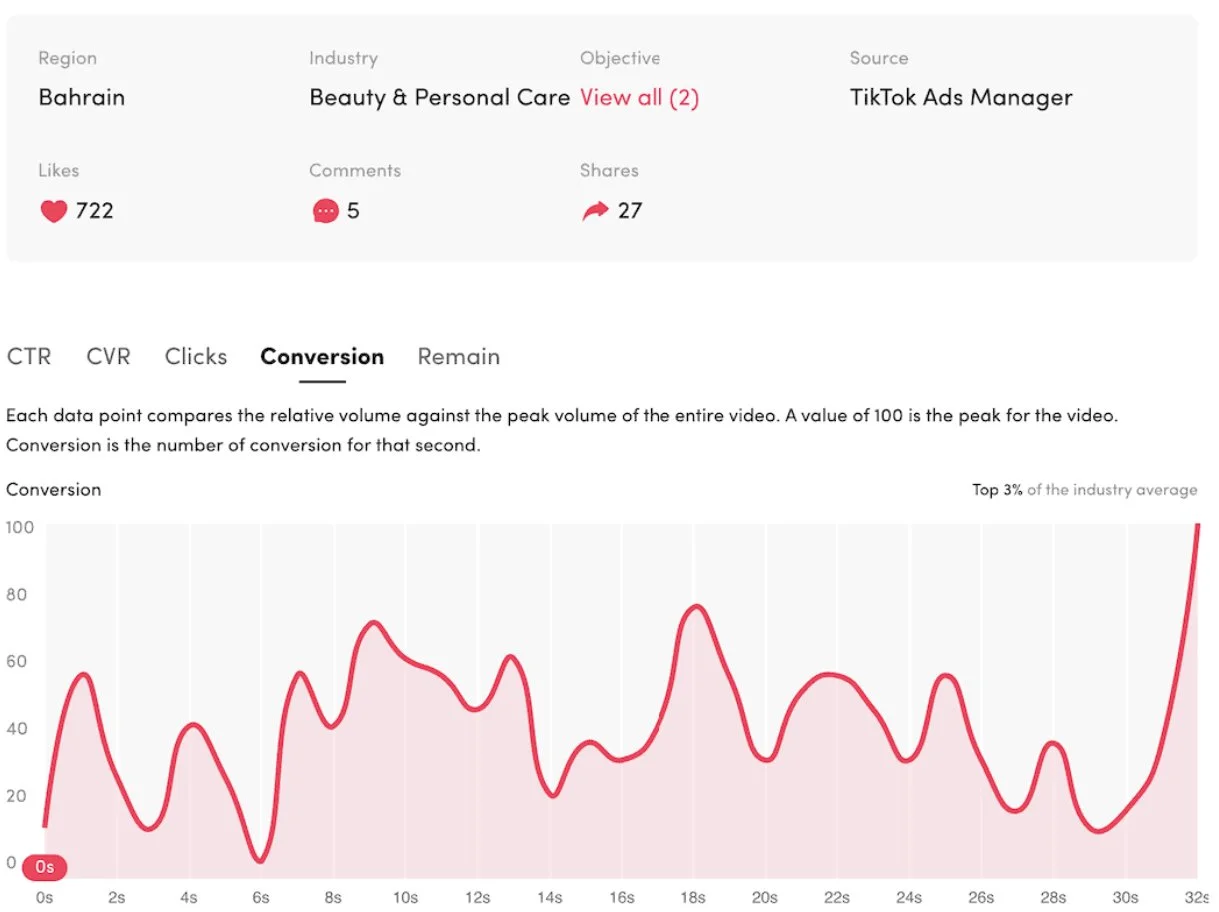Click the curve's lowest dip at 6s
This screenshot has height=912, width=1219.
[260, 859]
